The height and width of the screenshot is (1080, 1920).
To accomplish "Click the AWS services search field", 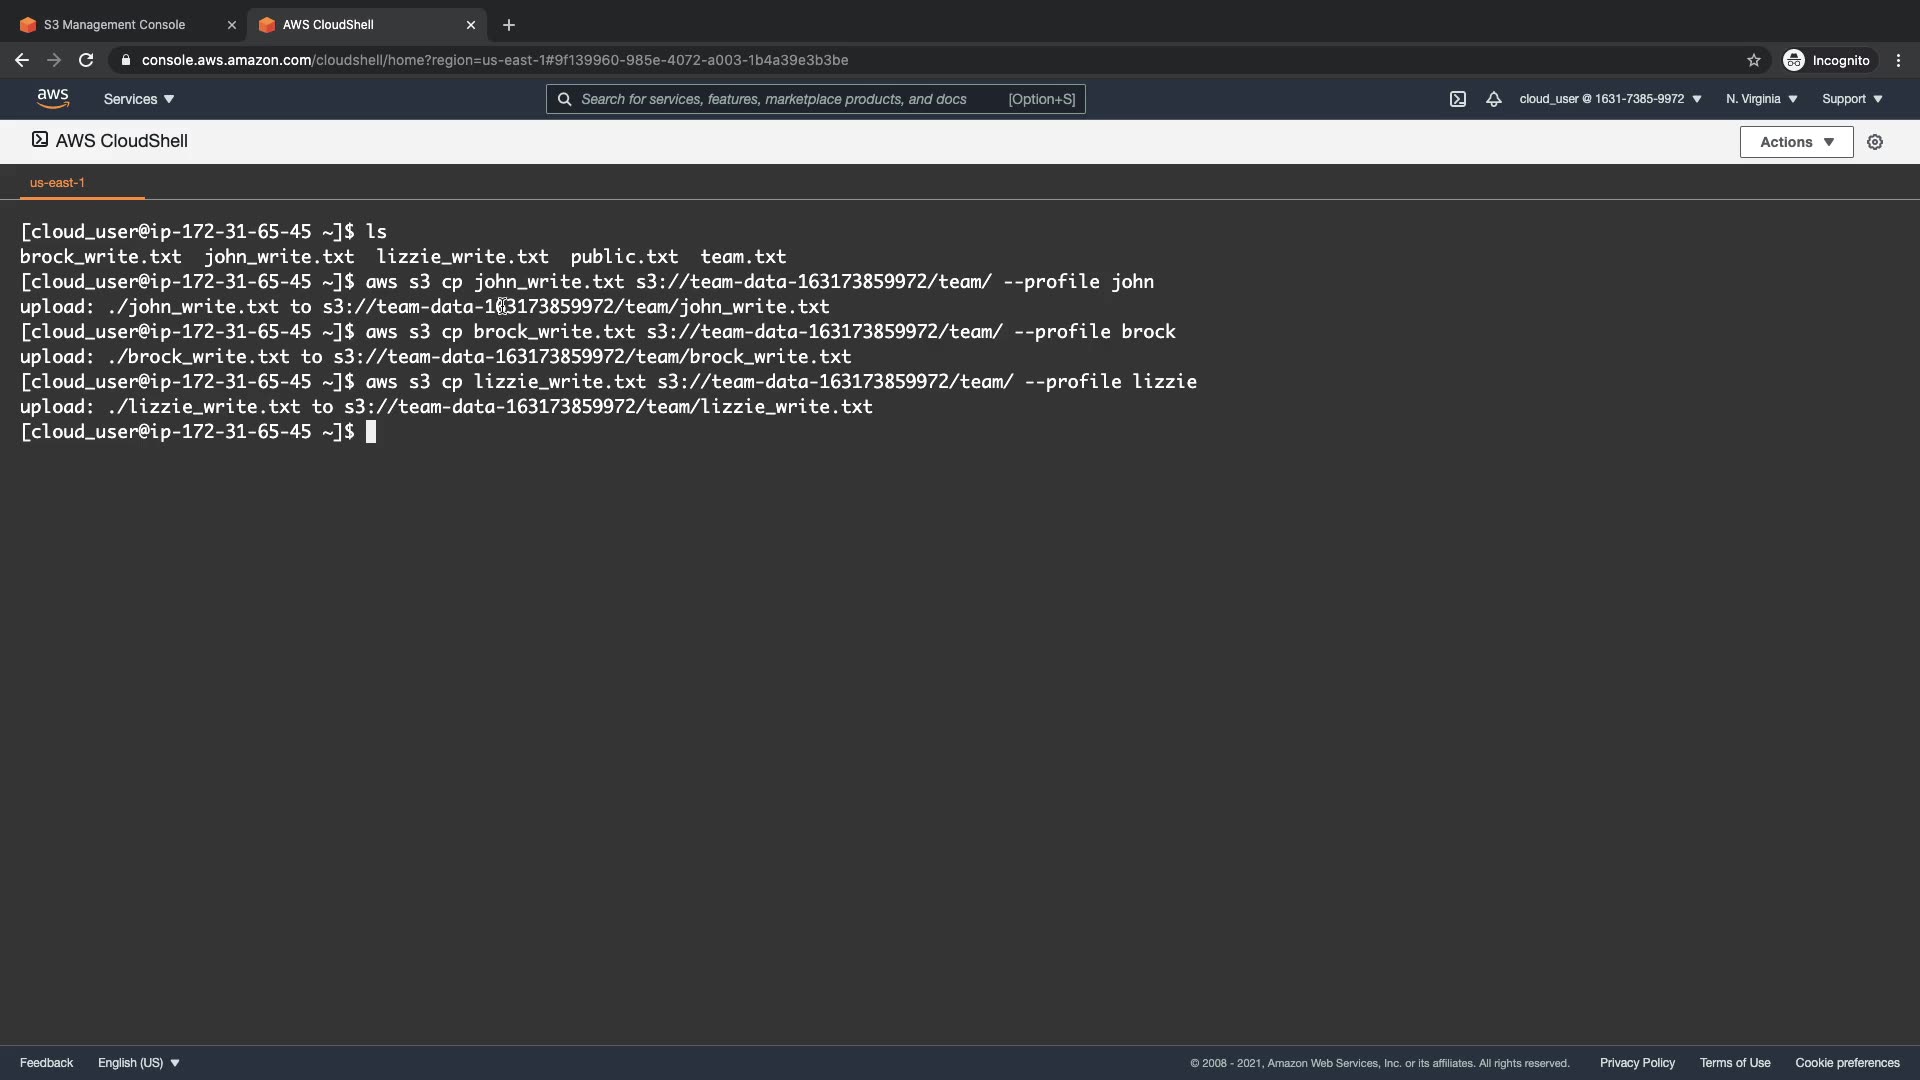I will pos(790,99).
